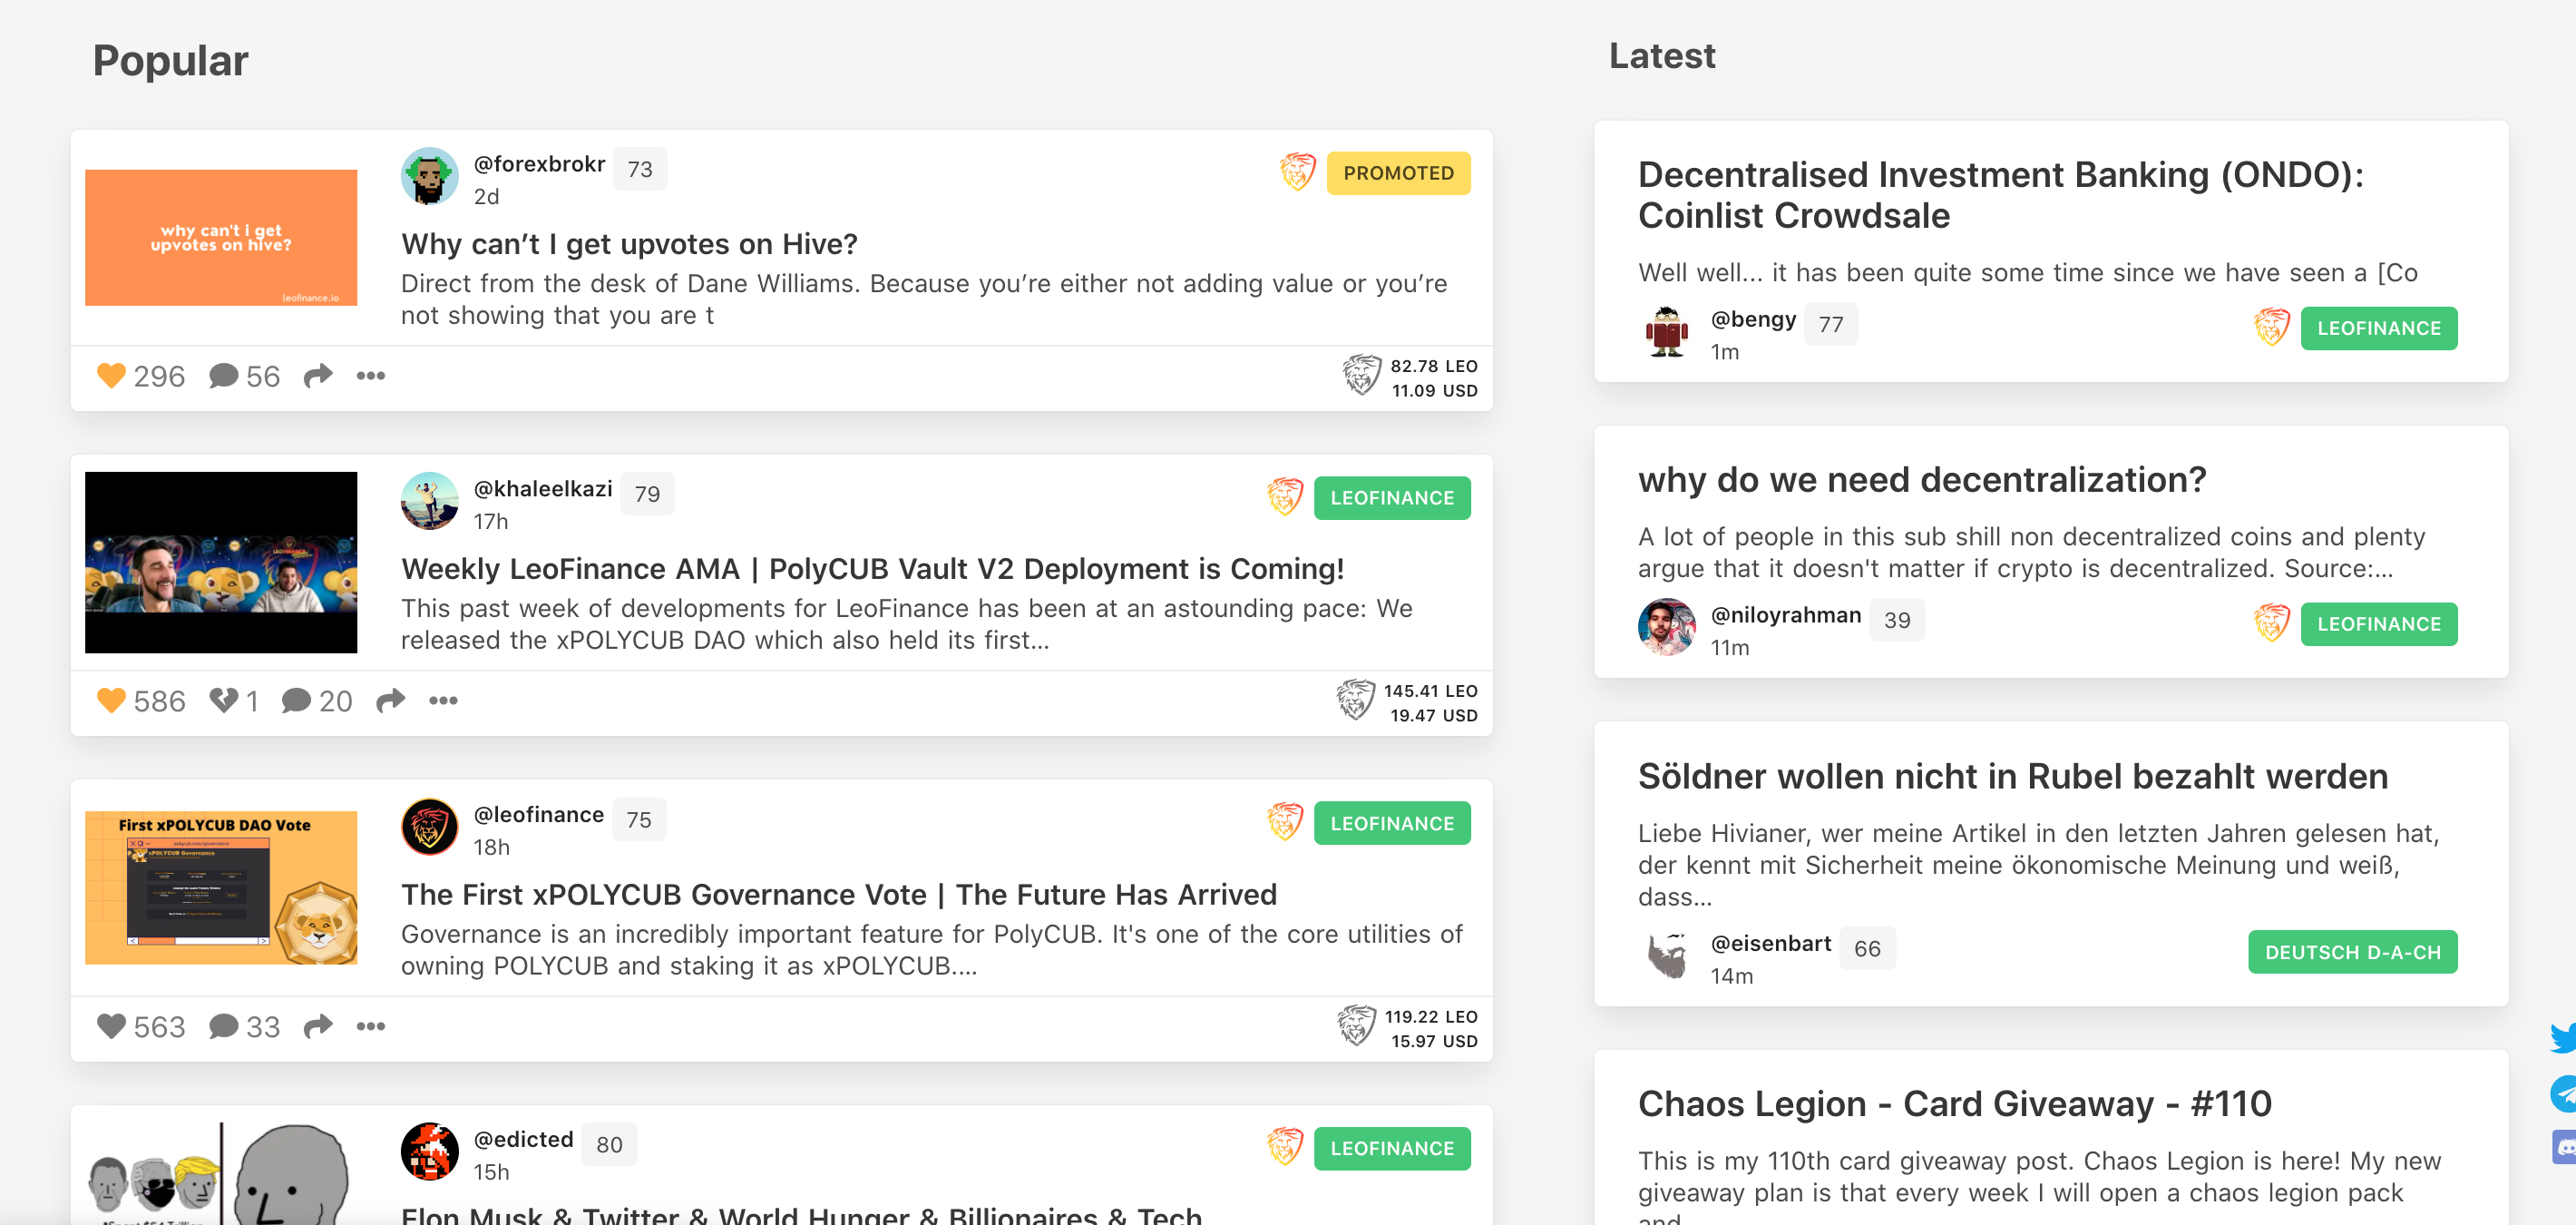Click the '296' like count
The width and height of the screenshot is (2576, 1225).
159,376
